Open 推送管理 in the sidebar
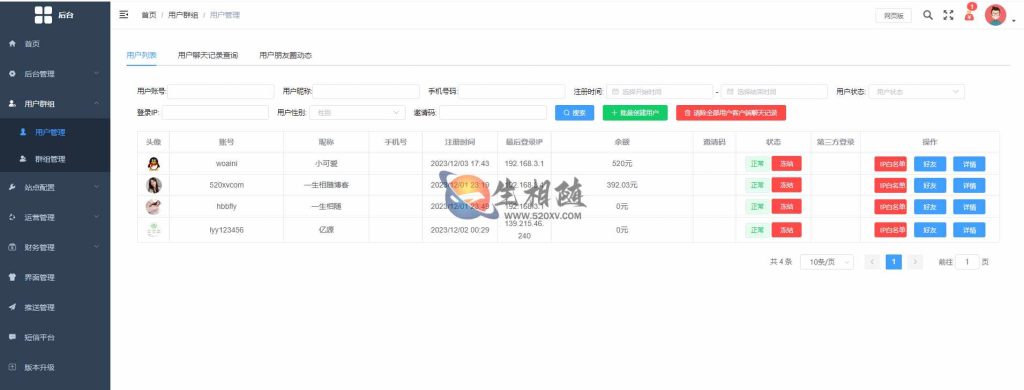1024x390 pixels. (55, 307)
